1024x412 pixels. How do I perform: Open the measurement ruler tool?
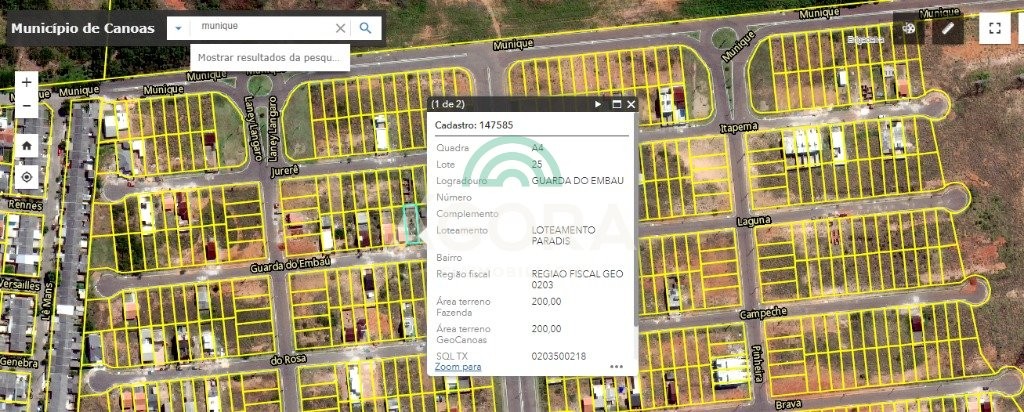(x=947, y=28)
